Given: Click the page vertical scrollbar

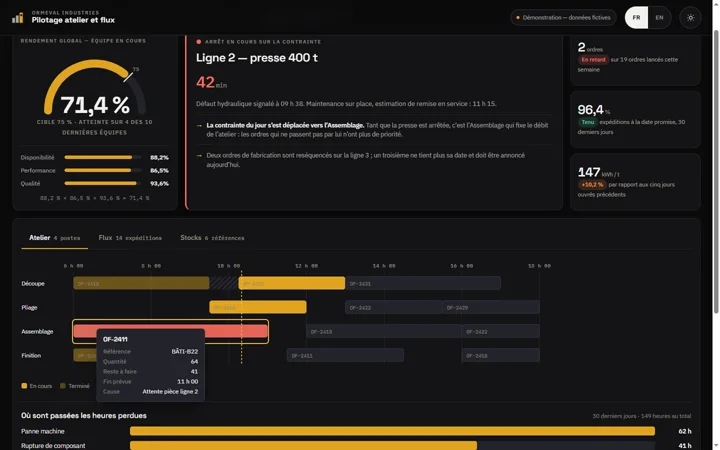Looking at the screenshot, I should [716, 170].
